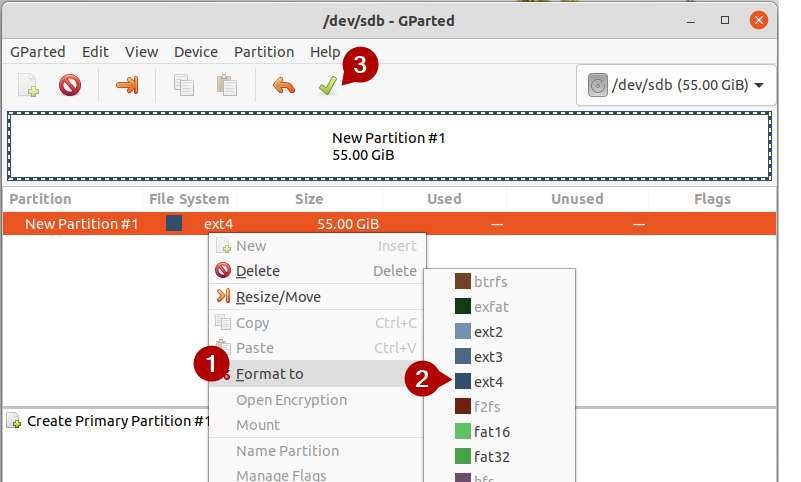801x482 pixels.
Task: Click the Unused column header
Action: coord(577,199)
